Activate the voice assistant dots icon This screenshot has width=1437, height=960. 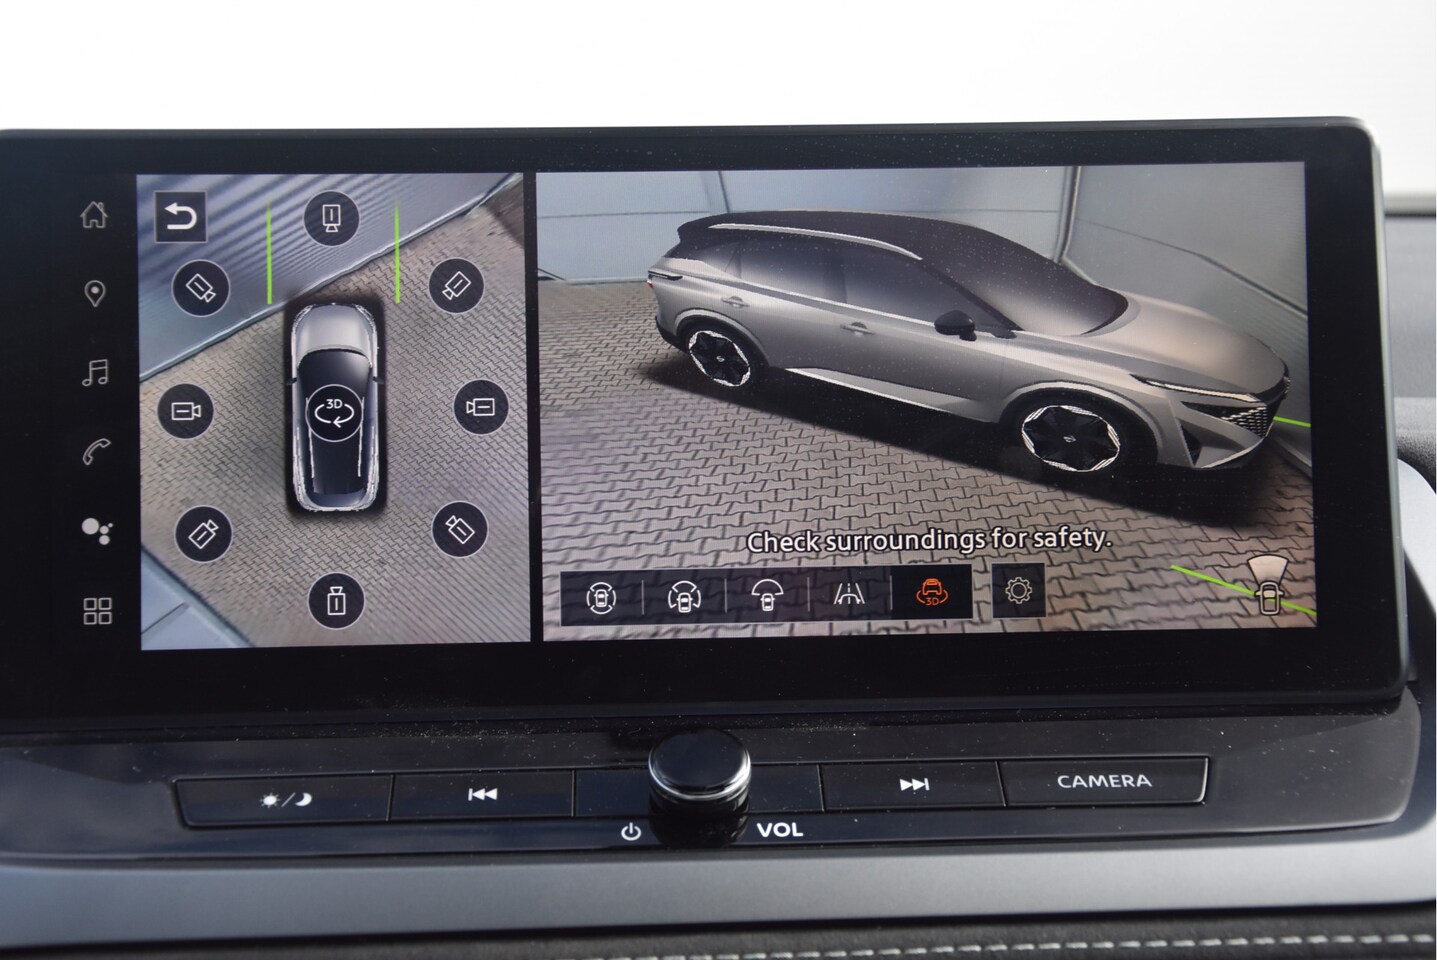97,531
